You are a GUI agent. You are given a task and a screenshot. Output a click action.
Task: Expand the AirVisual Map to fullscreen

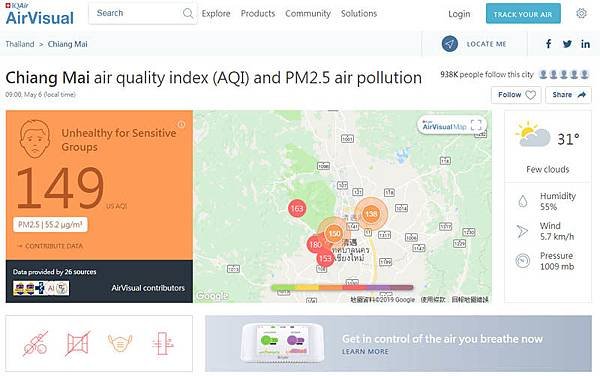click(476, 125)
